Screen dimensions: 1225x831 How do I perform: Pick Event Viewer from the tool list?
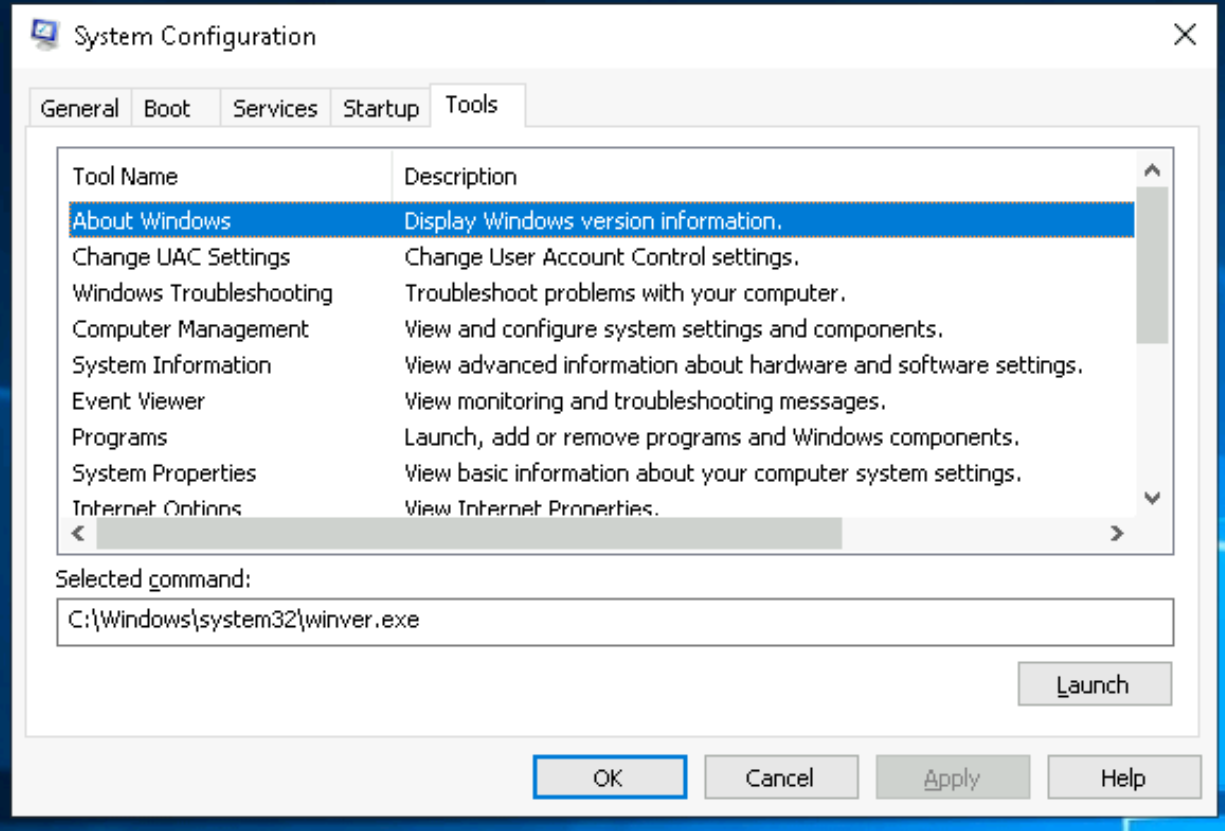click(138, 401)
